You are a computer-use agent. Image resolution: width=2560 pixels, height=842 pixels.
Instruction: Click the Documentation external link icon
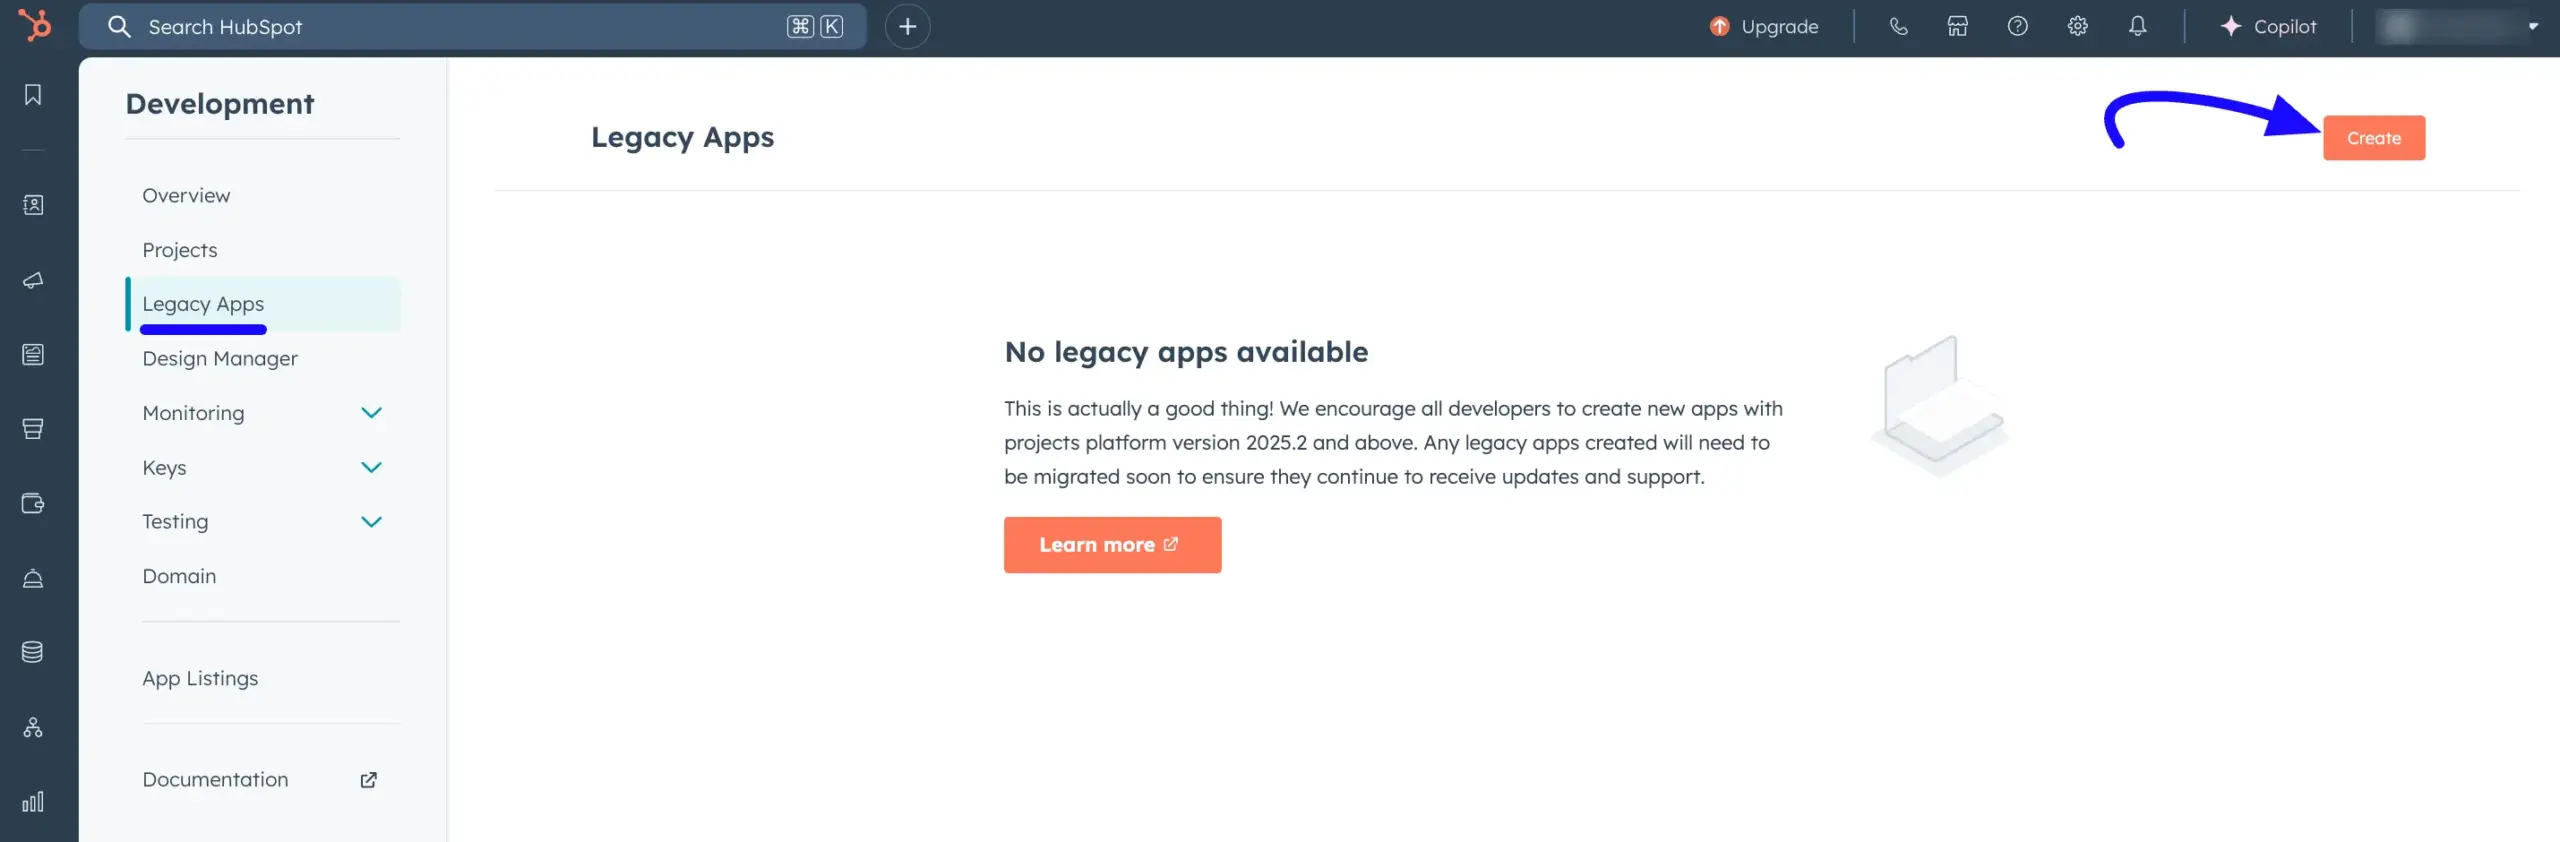tap(368, 780)
